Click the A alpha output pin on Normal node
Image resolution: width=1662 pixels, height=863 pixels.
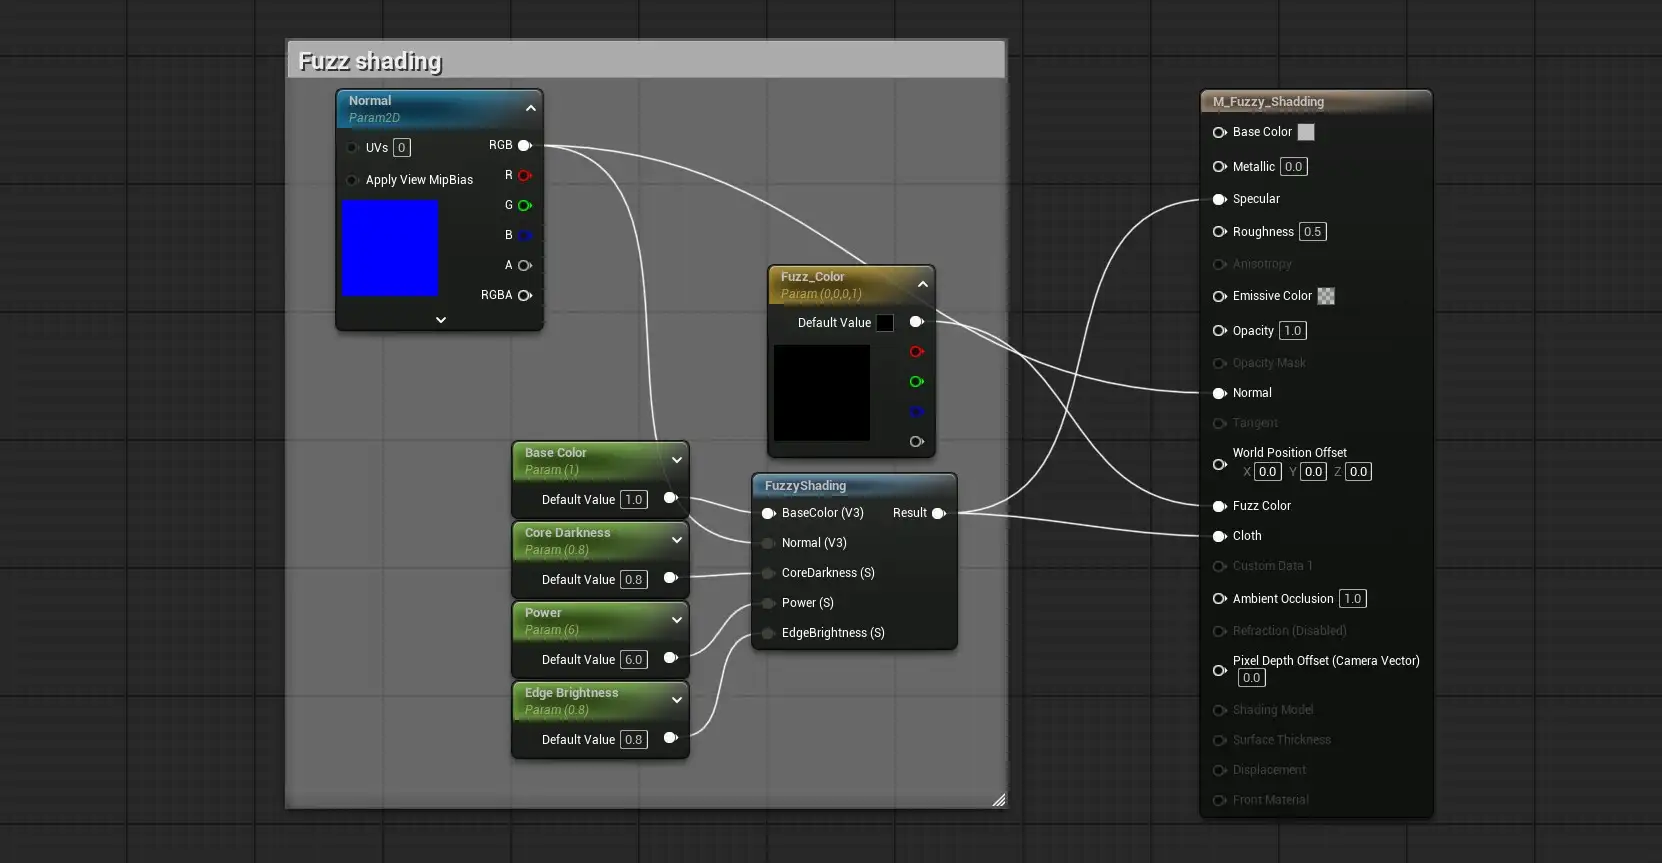[x=524, y=265]
